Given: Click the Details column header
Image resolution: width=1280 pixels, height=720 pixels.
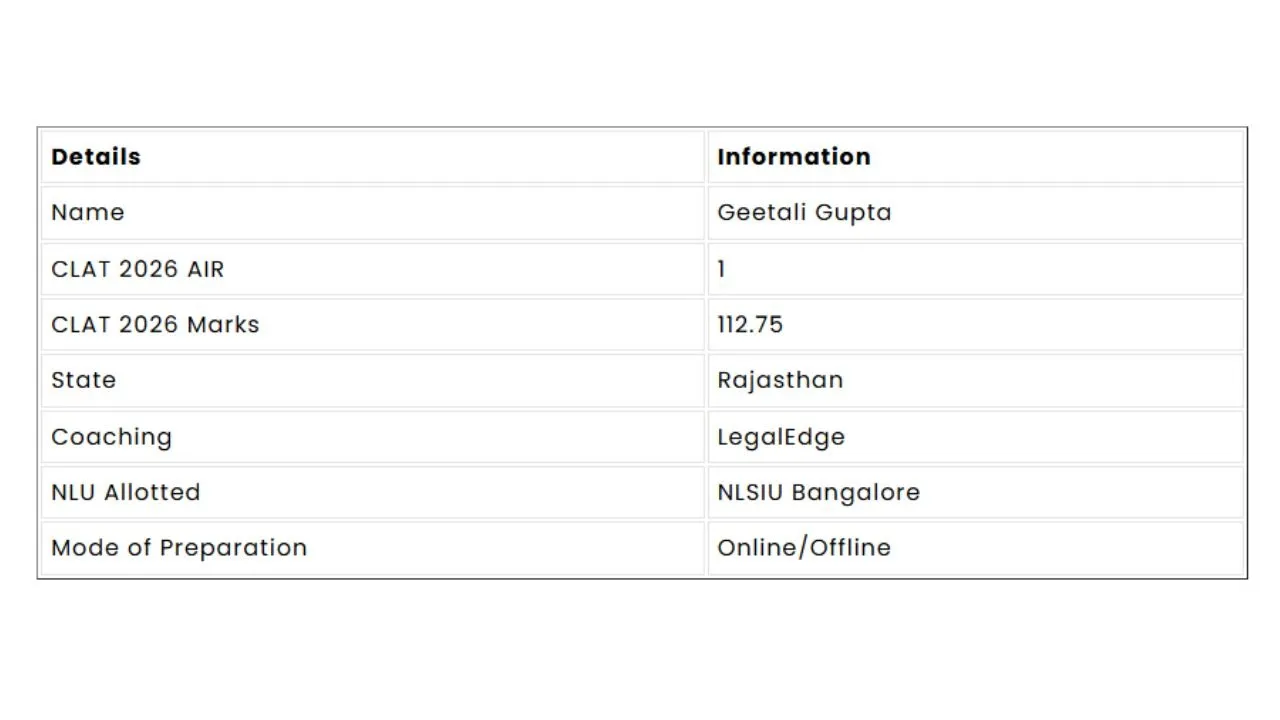Looking at the screenshot, I should tap(96, 157).
